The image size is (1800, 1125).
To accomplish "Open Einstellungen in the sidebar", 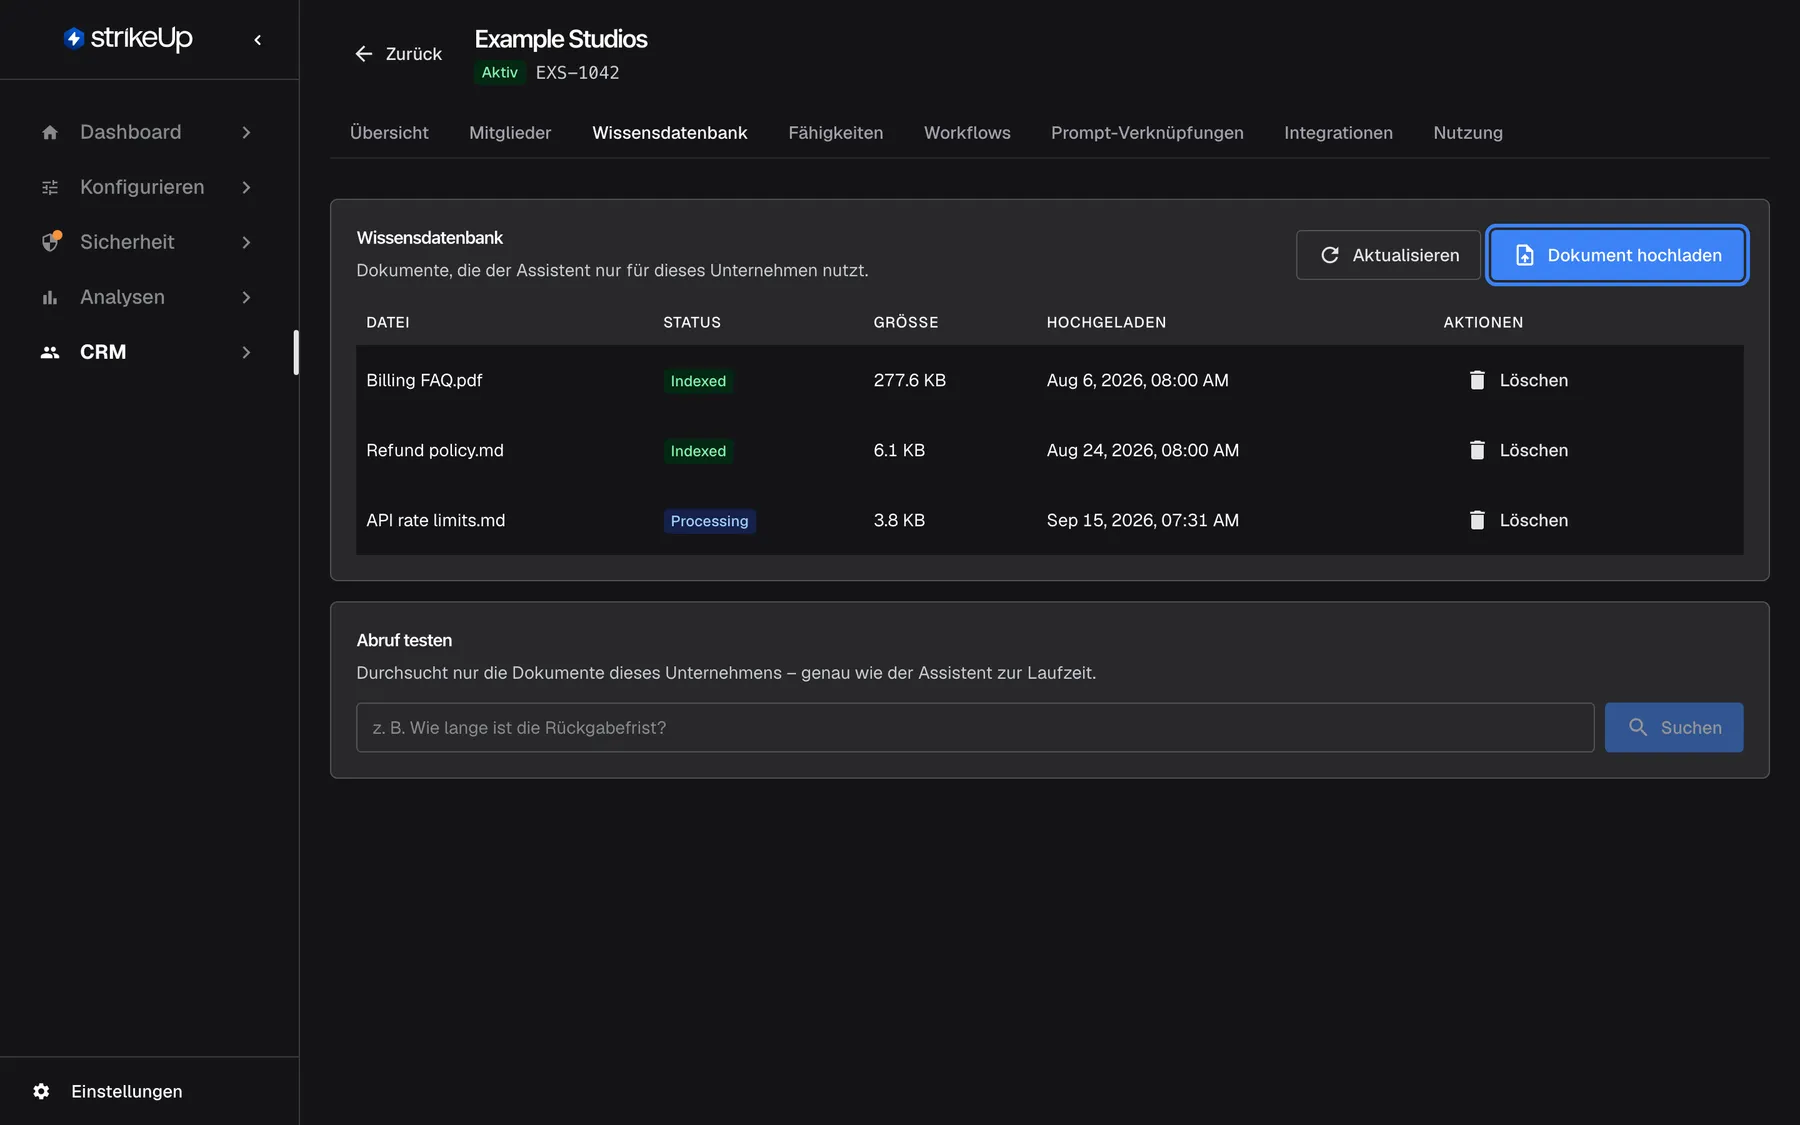I will (127, 1091).
